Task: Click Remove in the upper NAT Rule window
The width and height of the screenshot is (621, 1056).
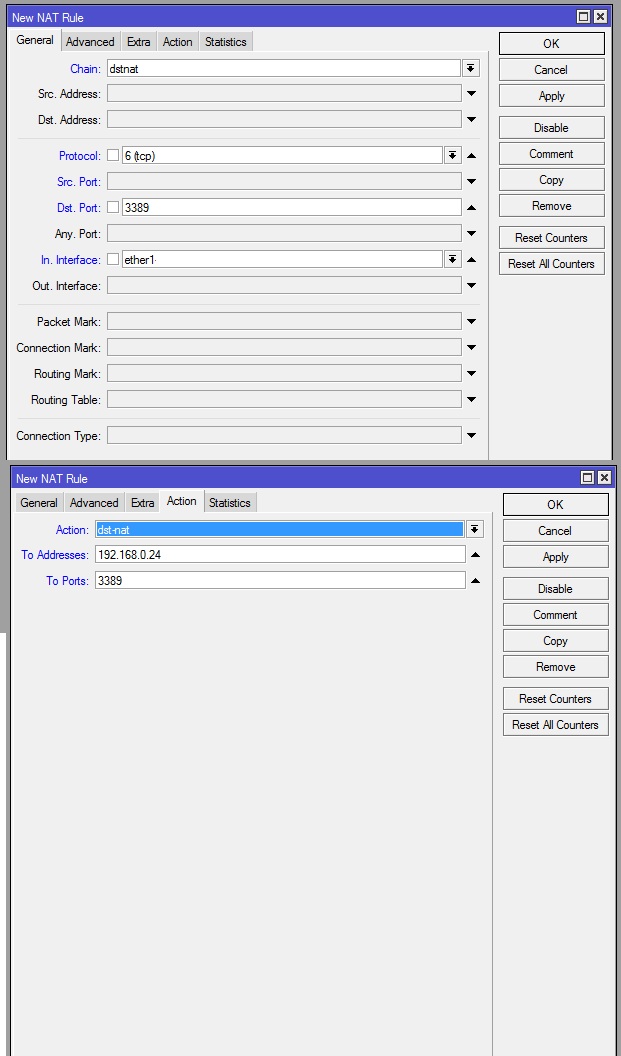Action: [552, 206]
